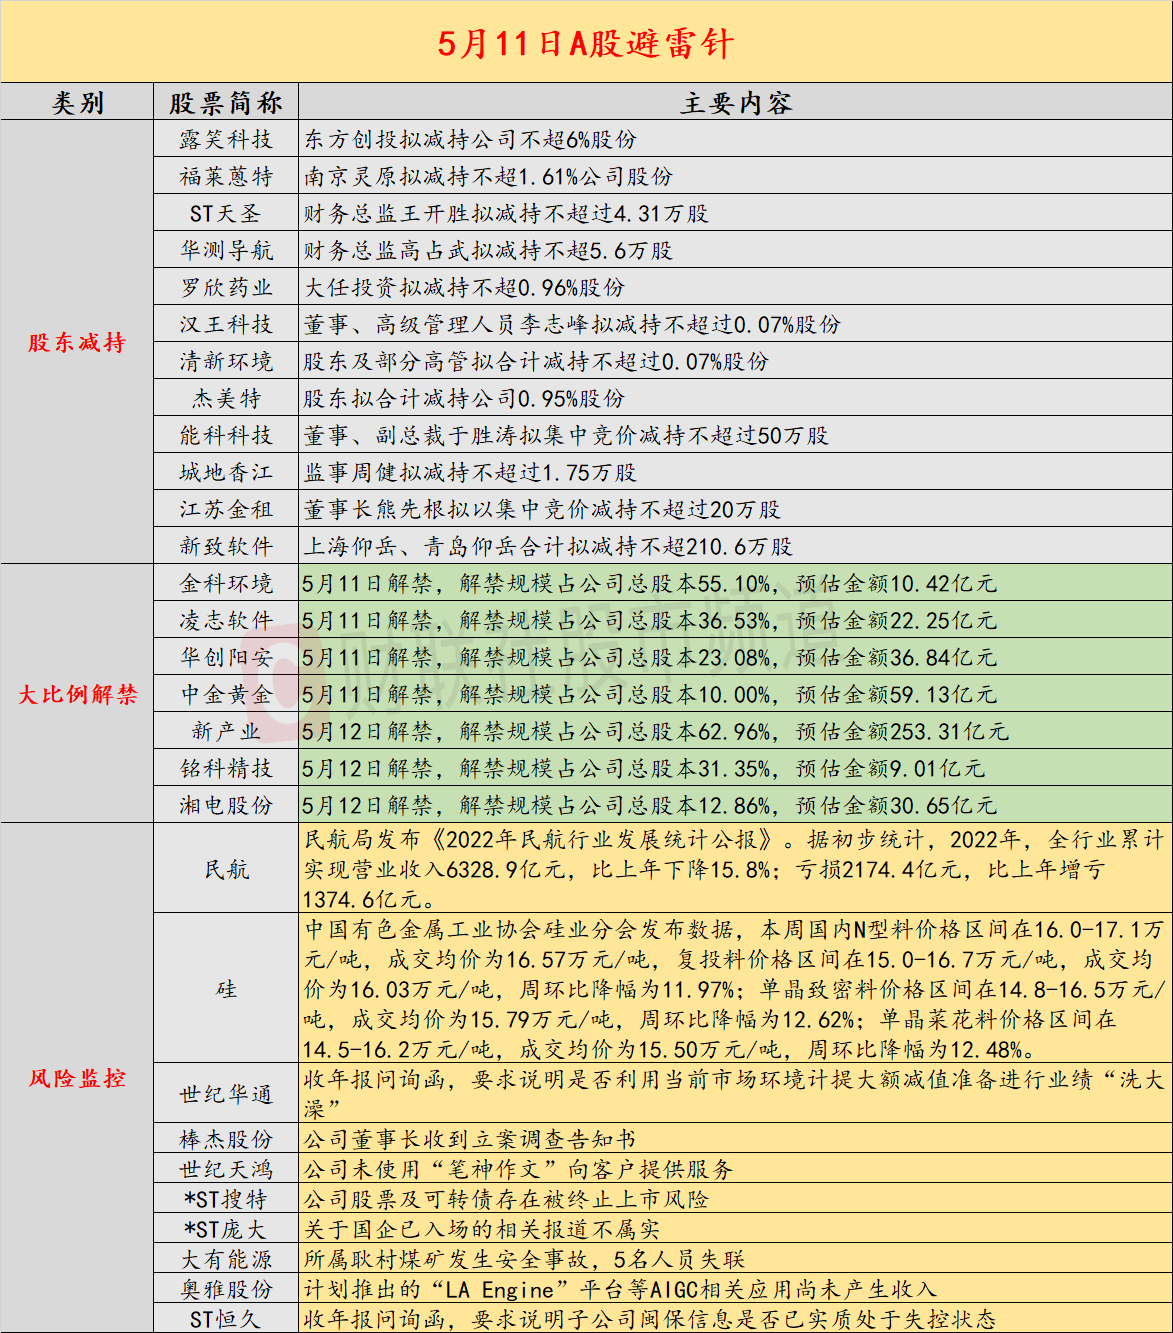
Task: Select the stock name 罗欣药业
Action: [226, 287]
